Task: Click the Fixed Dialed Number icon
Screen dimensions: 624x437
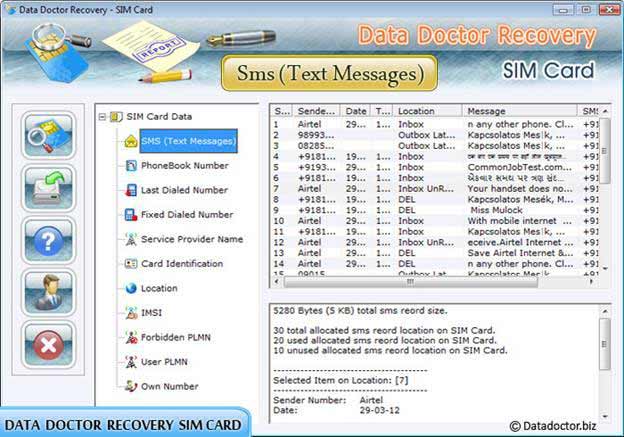Action: coord(131,215)
